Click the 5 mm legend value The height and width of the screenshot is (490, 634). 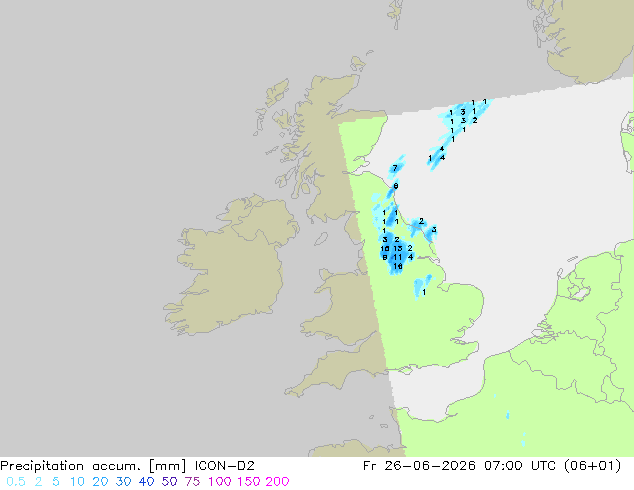click(56, 482)
